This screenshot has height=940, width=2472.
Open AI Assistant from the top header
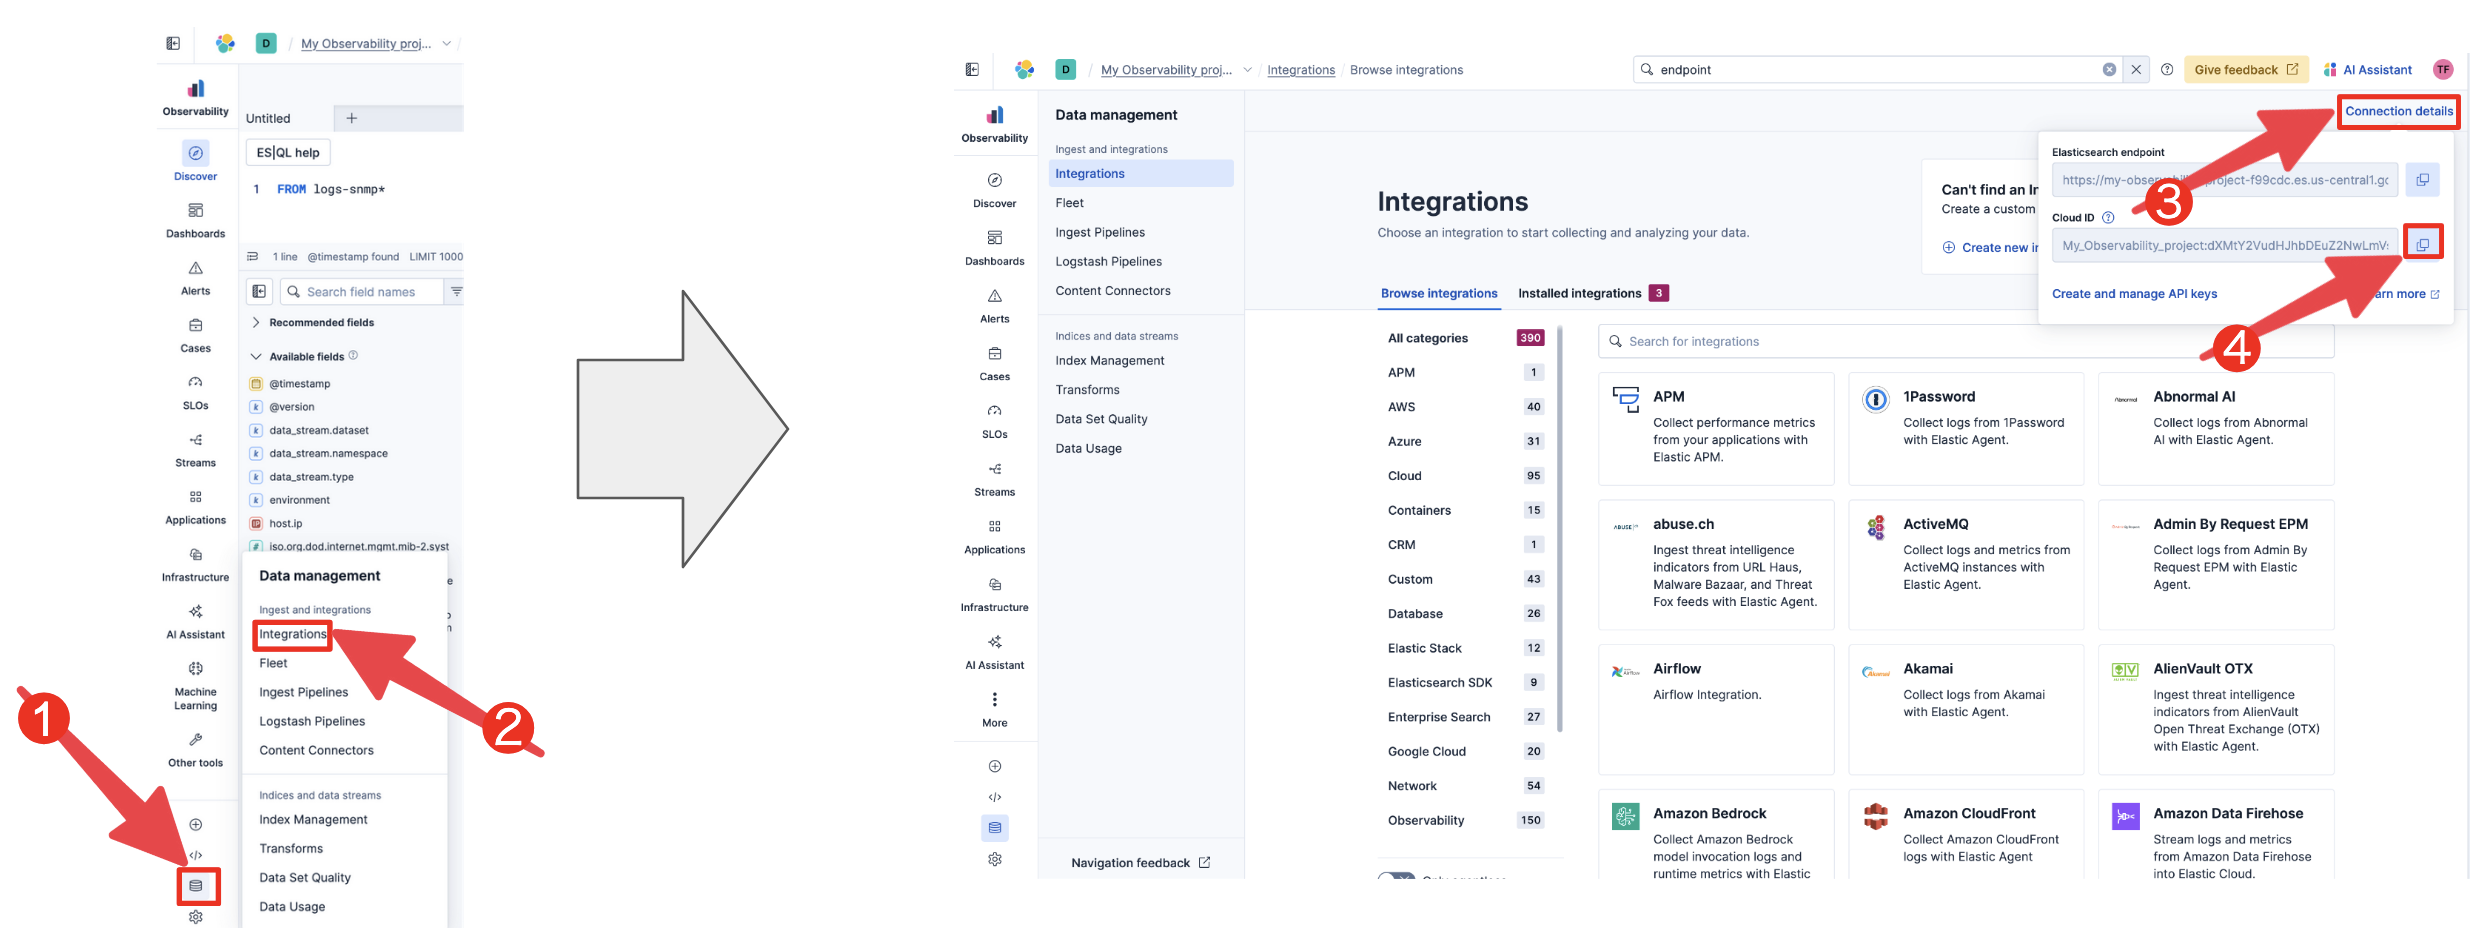click(2368, 69)
